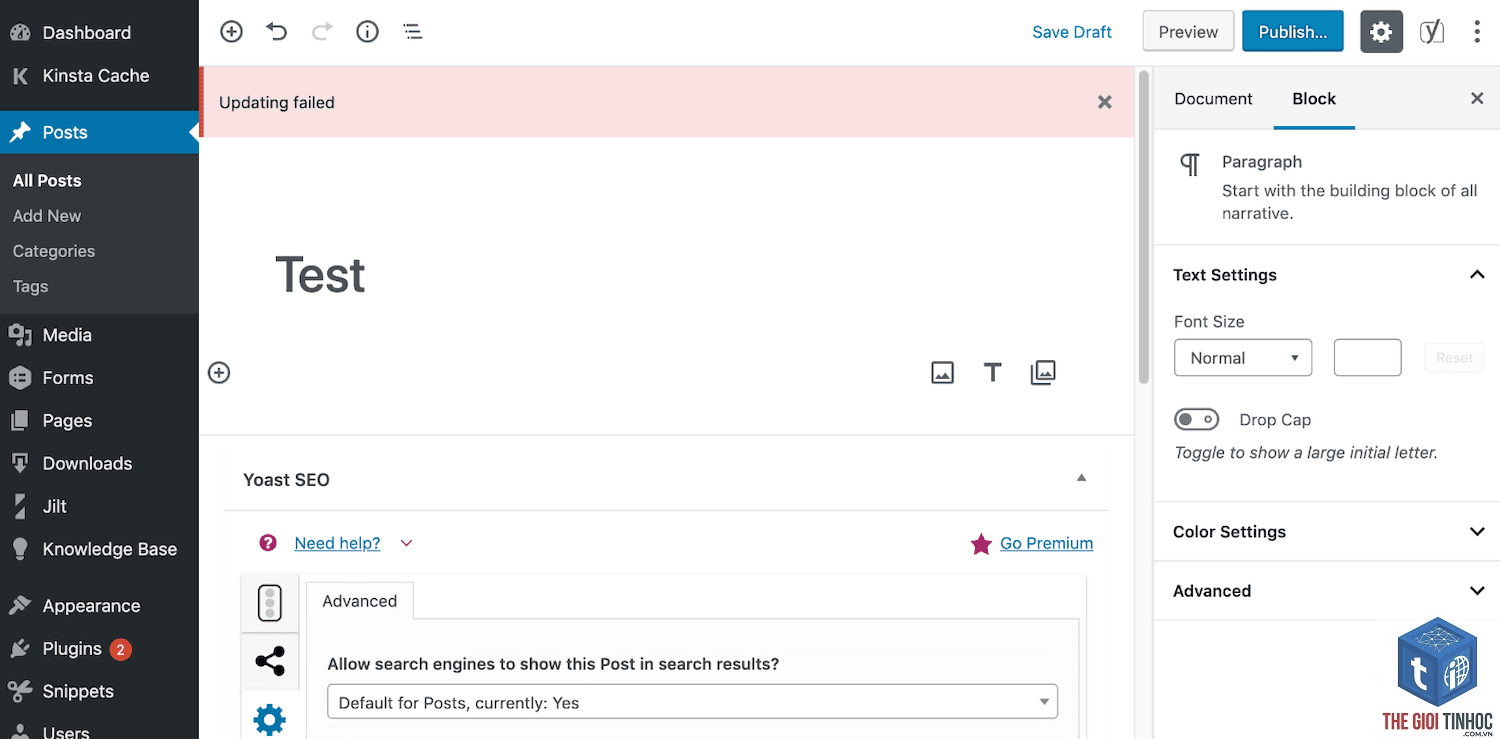Click the Publish button
The image size is (1500, 739).
1293,32
